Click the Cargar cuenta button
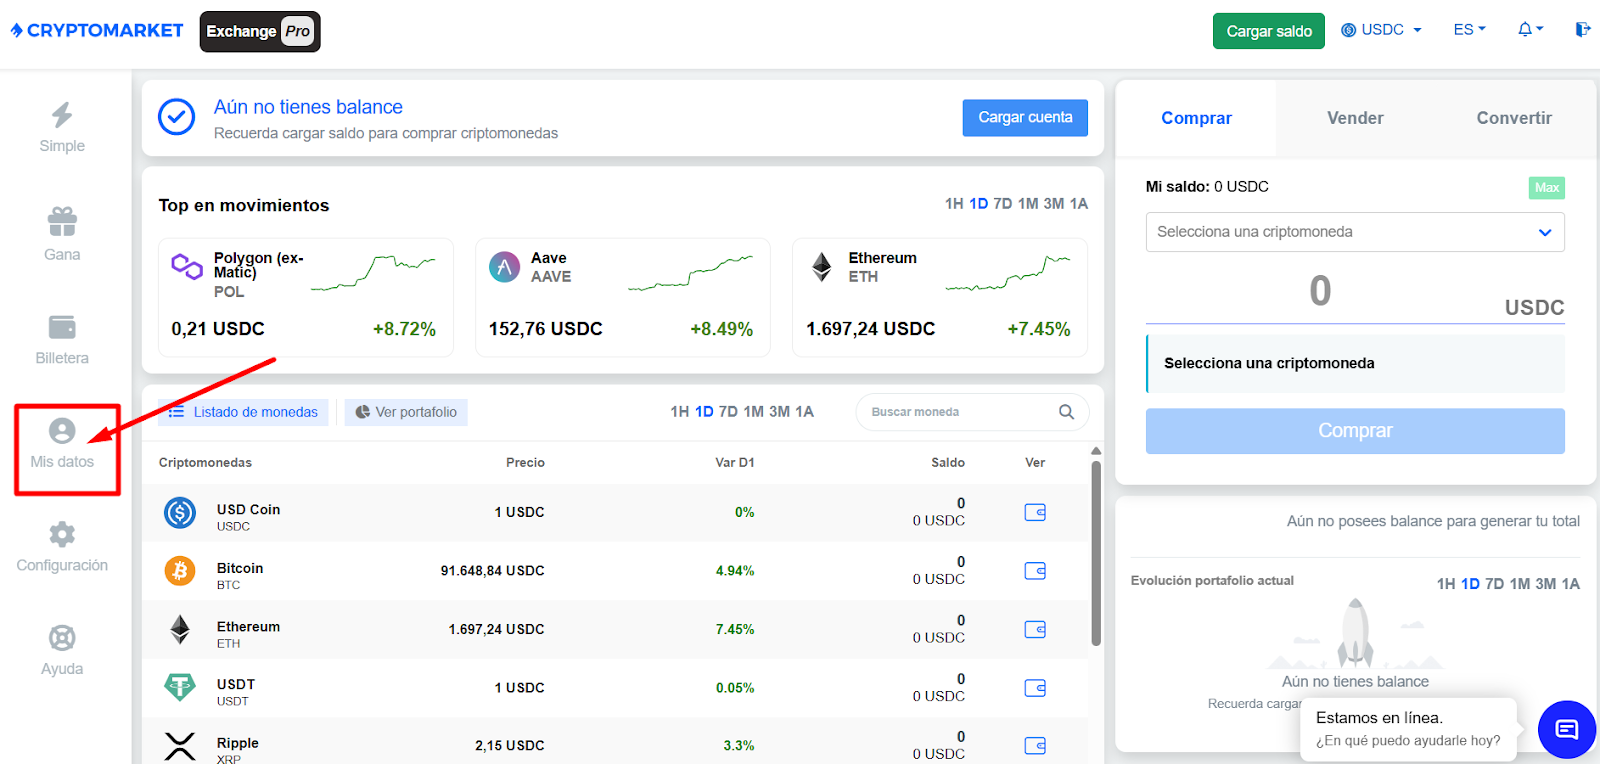Screen dimensions: 1600x764 [x=1025, y=118]
